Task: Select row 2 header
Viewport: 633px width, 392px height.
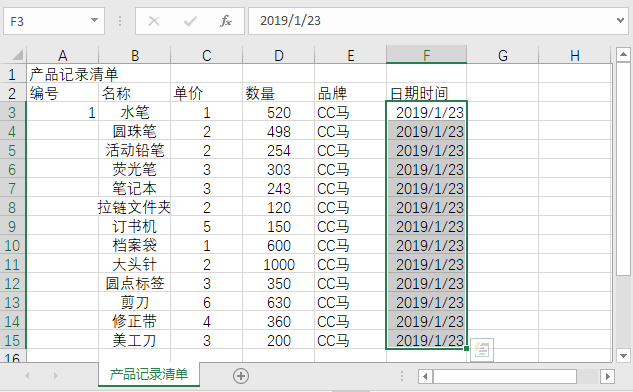Action: click(13, 93)
